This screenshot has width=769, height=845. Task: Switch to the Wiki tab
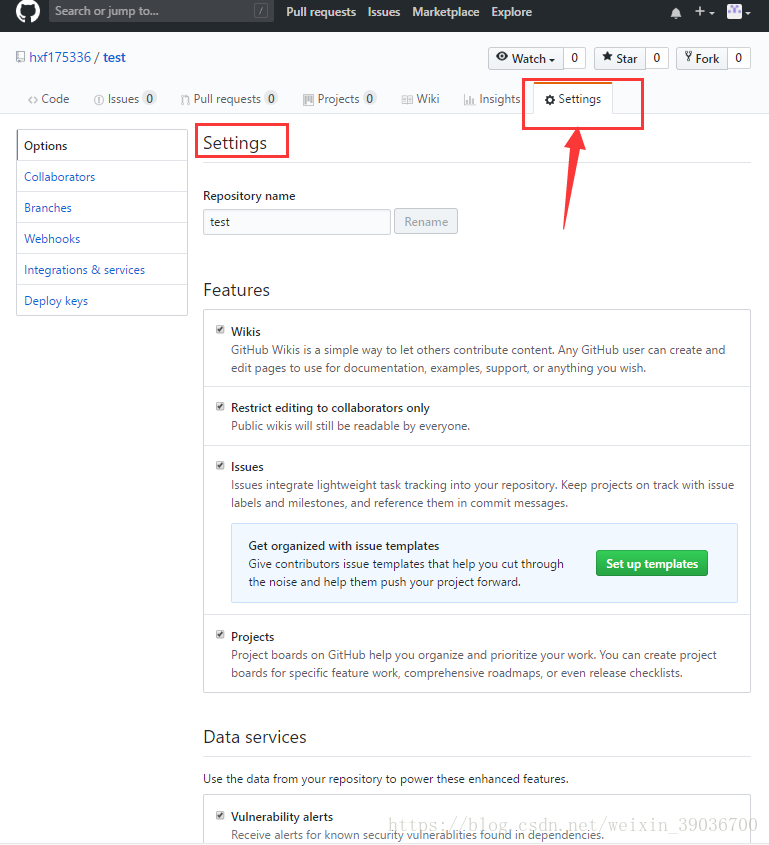click(x=420, y=99)
